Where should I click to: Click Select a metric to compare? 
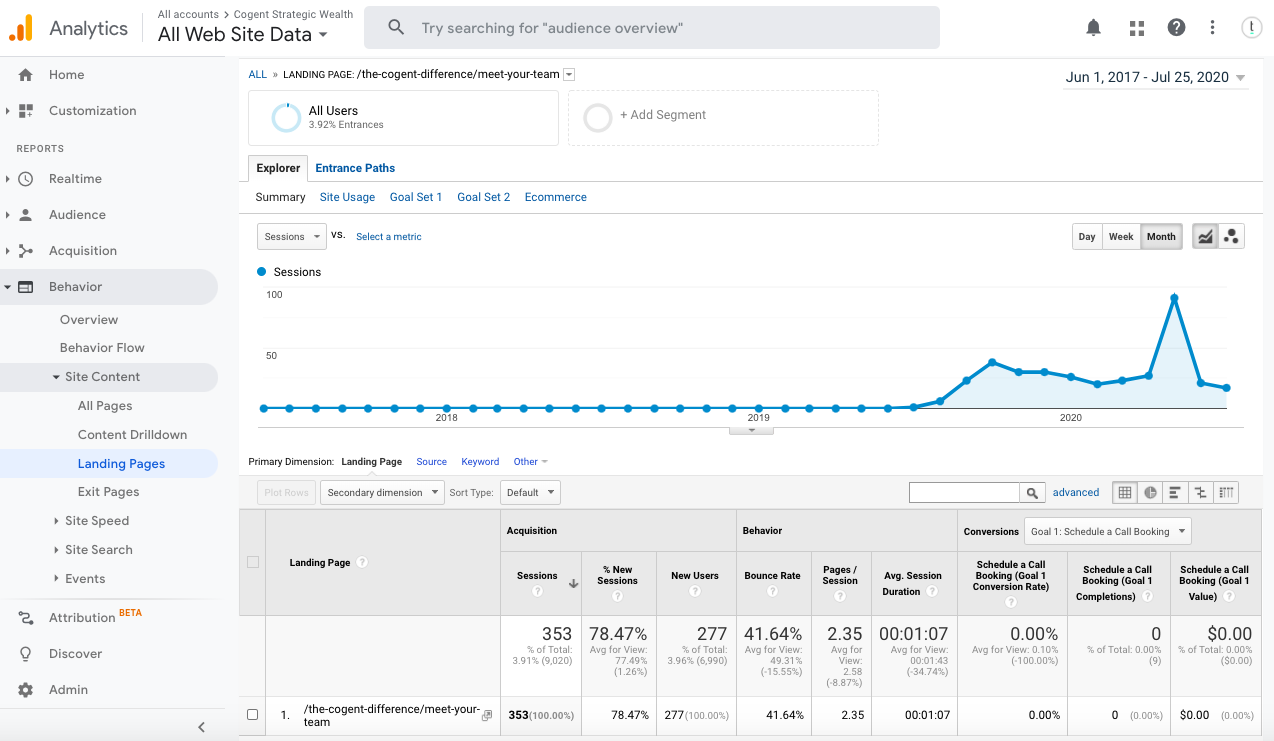pyautogui.click(x=388, y=236)
